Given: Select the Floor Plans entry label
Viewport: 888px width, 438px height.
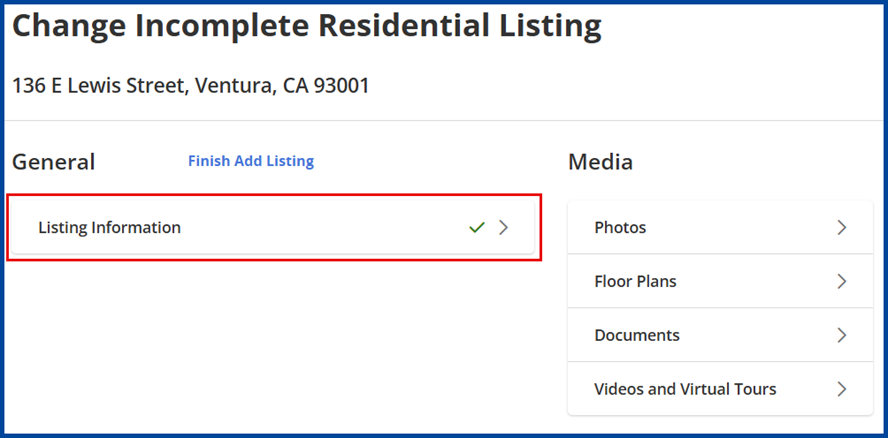Looking at the screenshot, I should pyautogui.click(x=635, y=282).
